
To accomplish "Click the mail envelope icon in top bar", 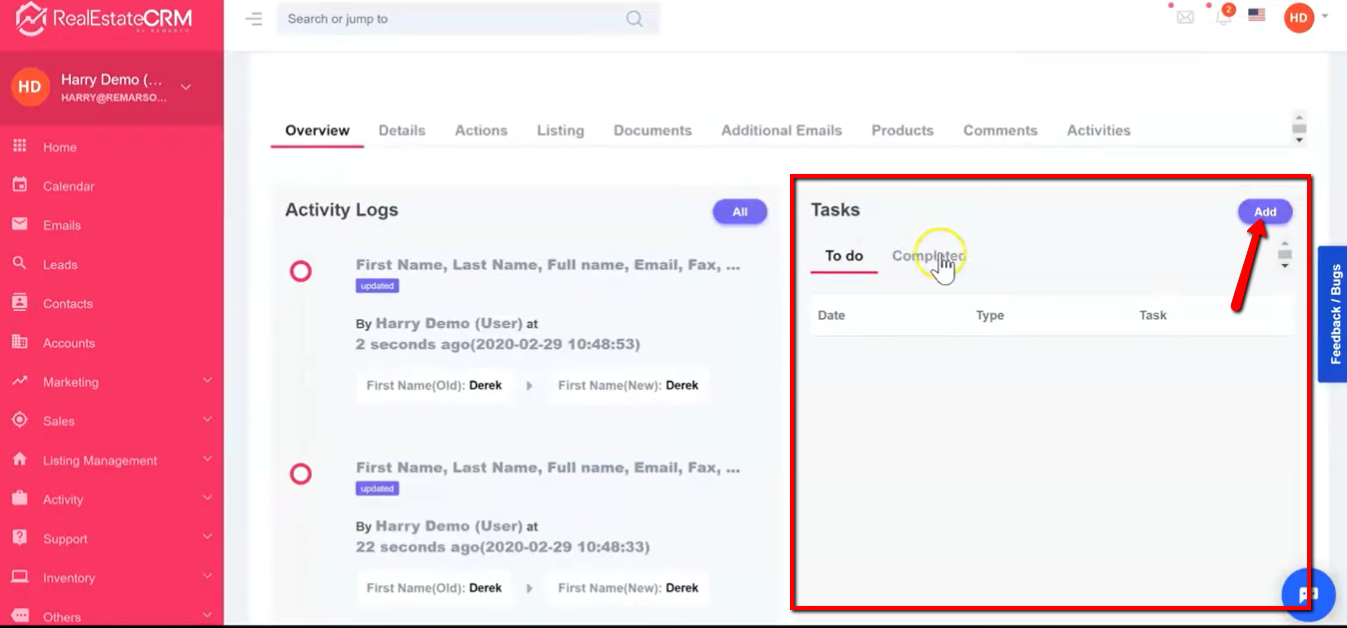I will pyautogui.click(x=1185, y=17).
